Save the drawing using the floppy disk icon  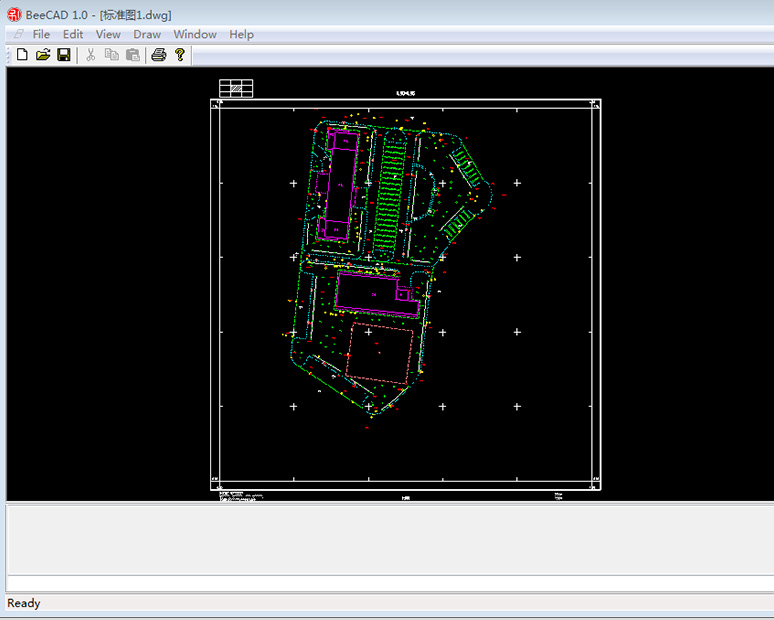pyautogui.click(x=64, y=55)
